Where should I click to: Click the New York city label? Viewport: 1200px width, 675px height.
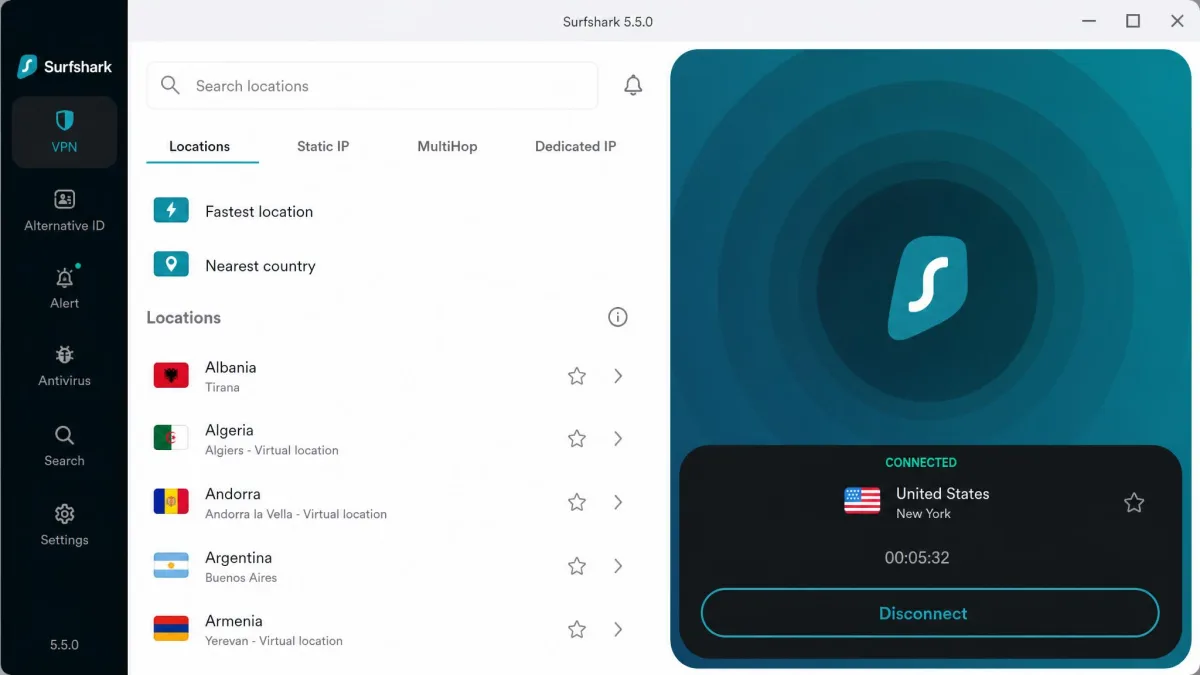(923, 514)
